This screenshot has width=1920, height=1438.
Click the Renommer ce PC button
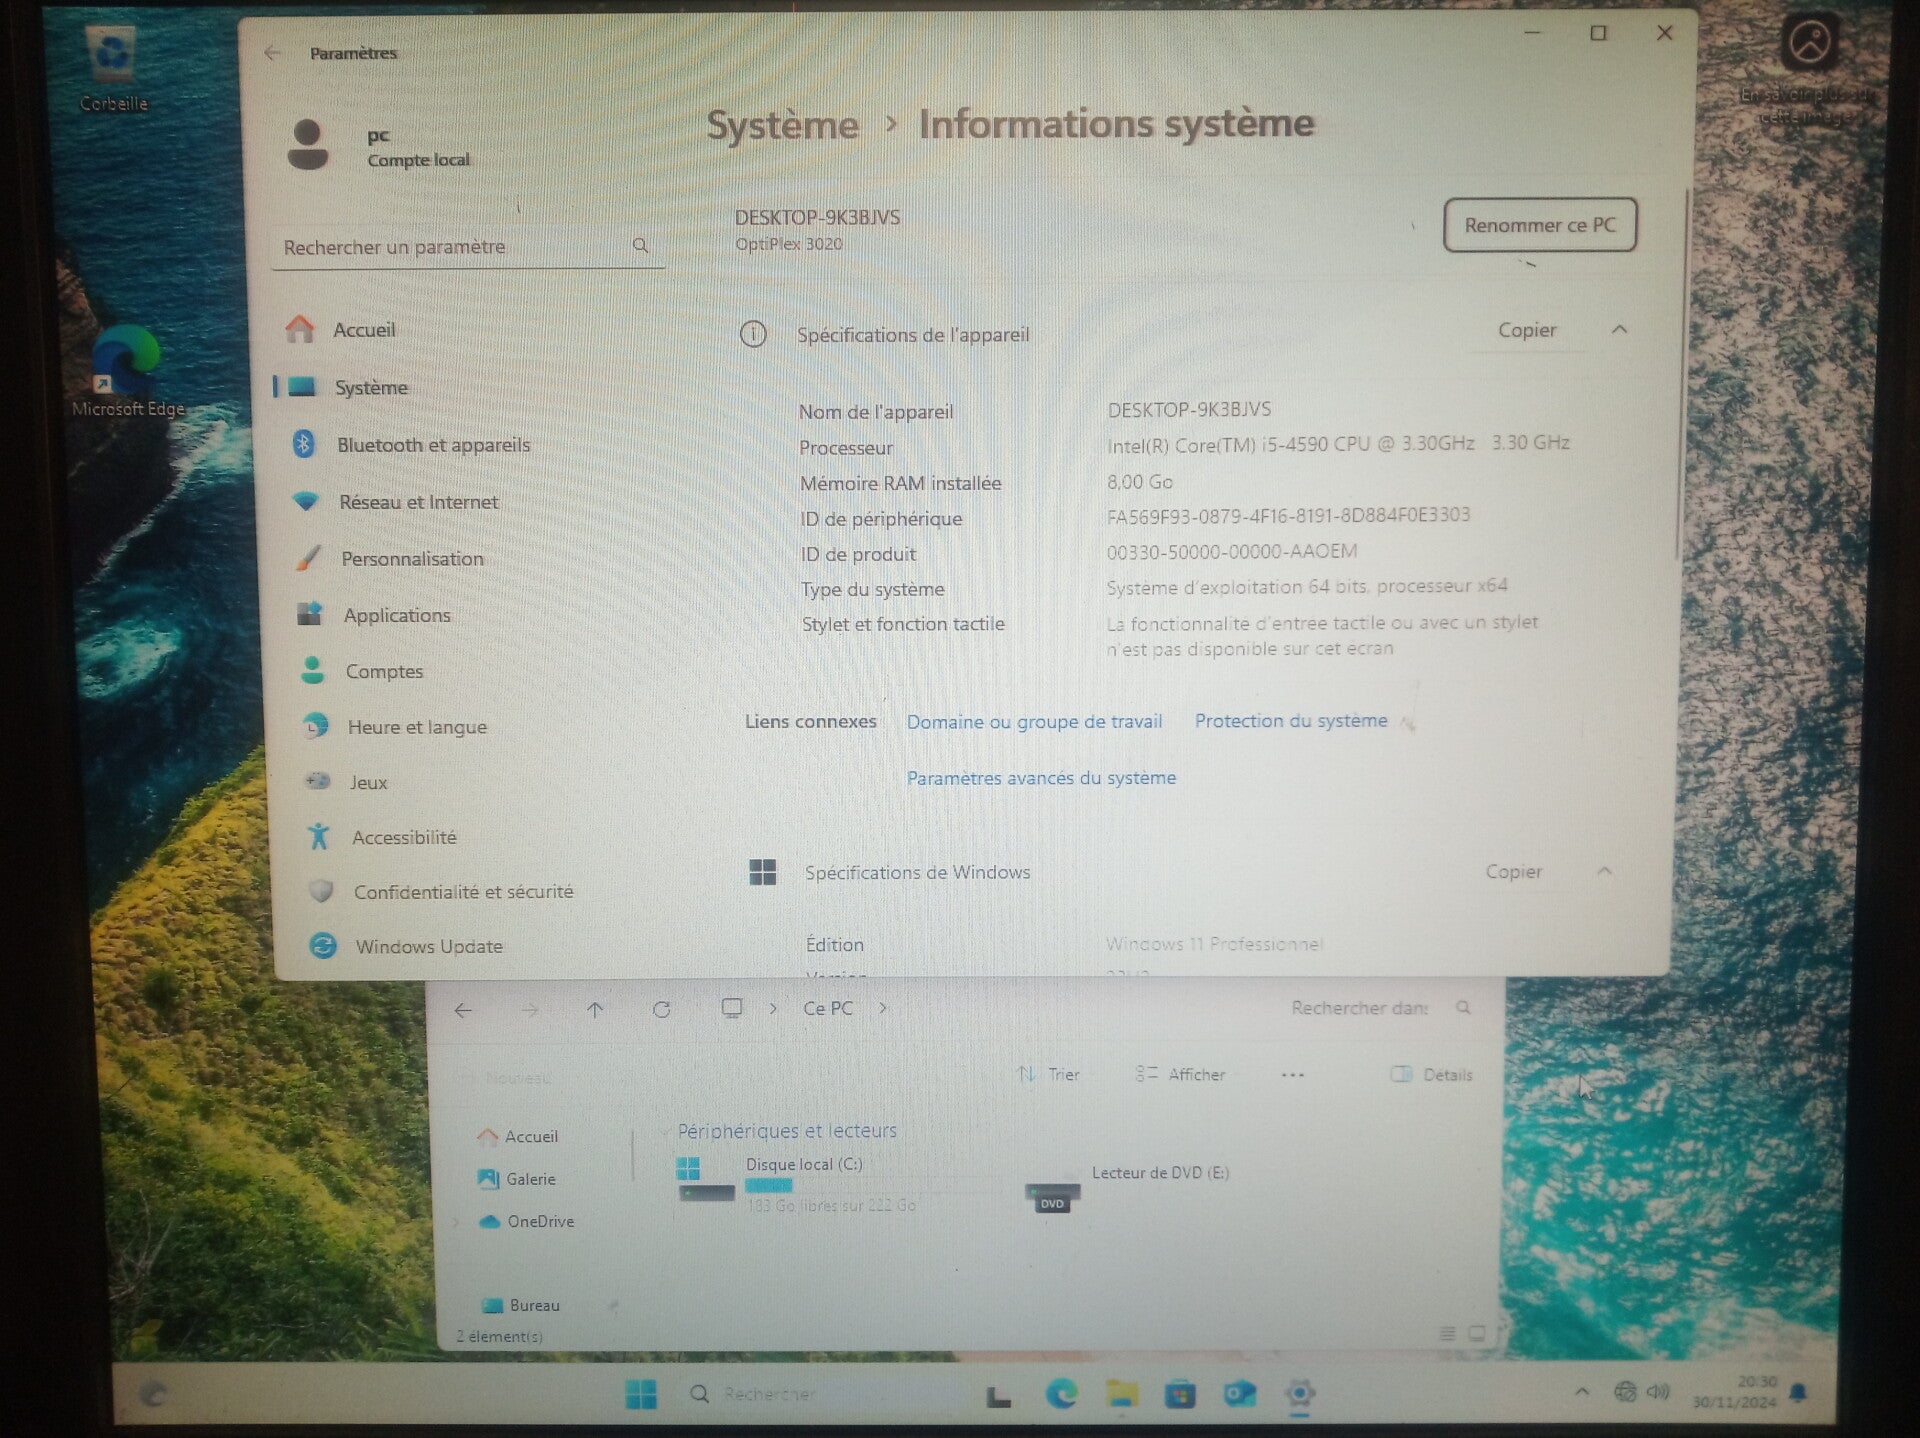coord(1539,225)
